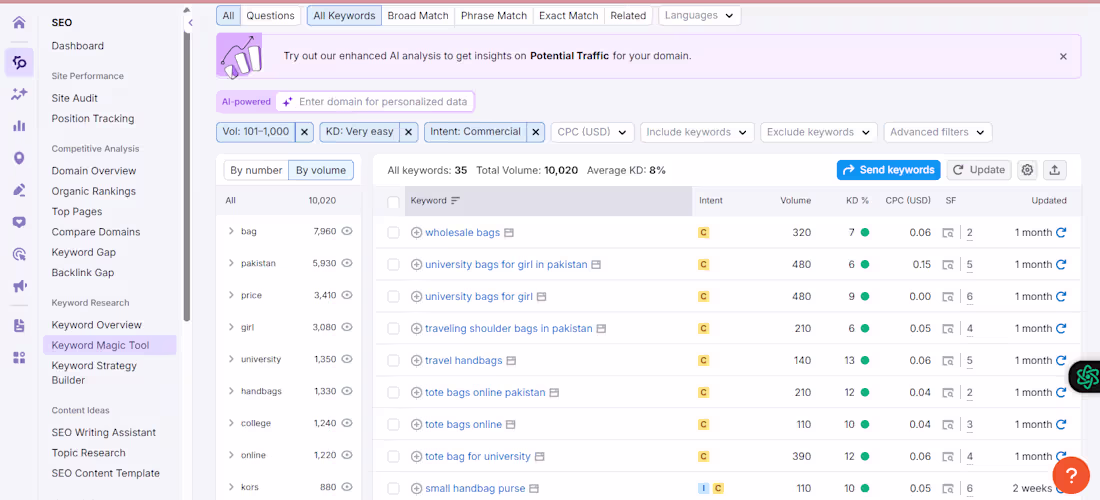1100x500 pixels.
Task: Dismiss the AI analysis banner
Action: (1064, 56)
